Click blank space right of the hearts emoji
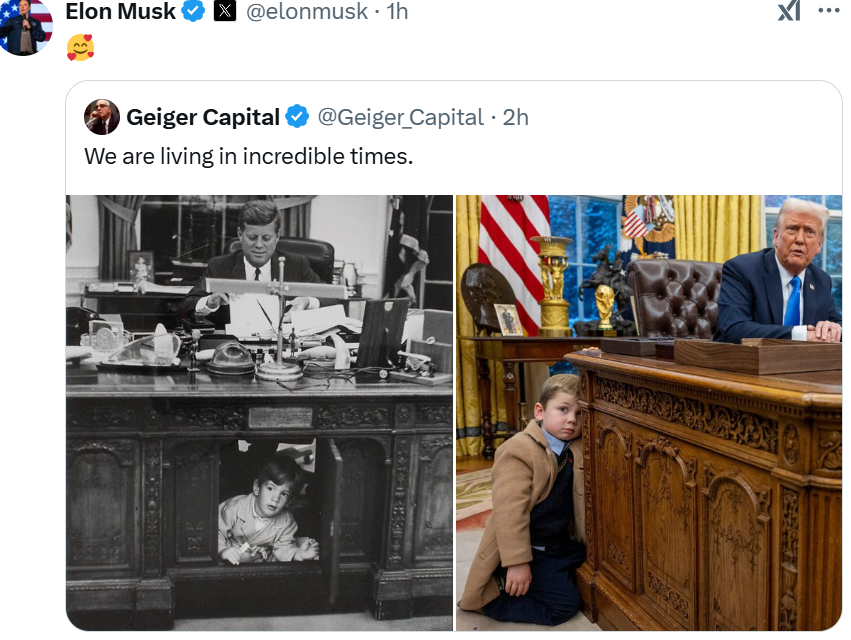The width and height of the screenshot is (851, 640). coord(400,47)
